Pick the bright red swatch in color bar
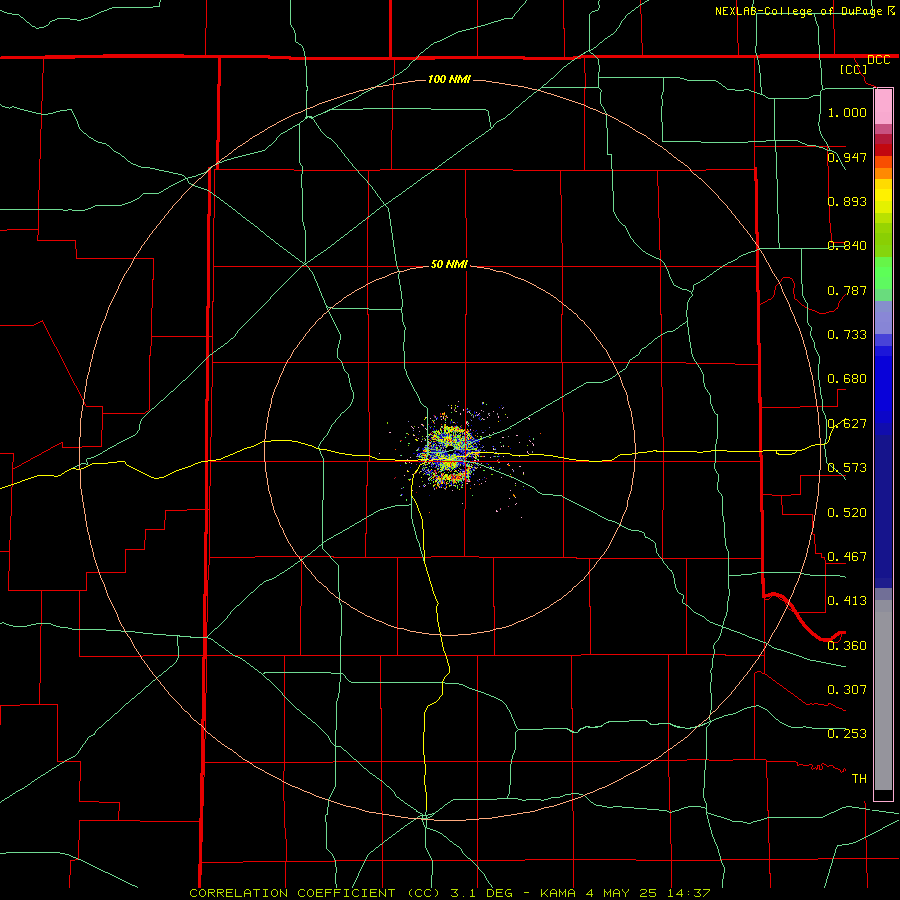Viewport: 900px width, 900px height. 883,150
